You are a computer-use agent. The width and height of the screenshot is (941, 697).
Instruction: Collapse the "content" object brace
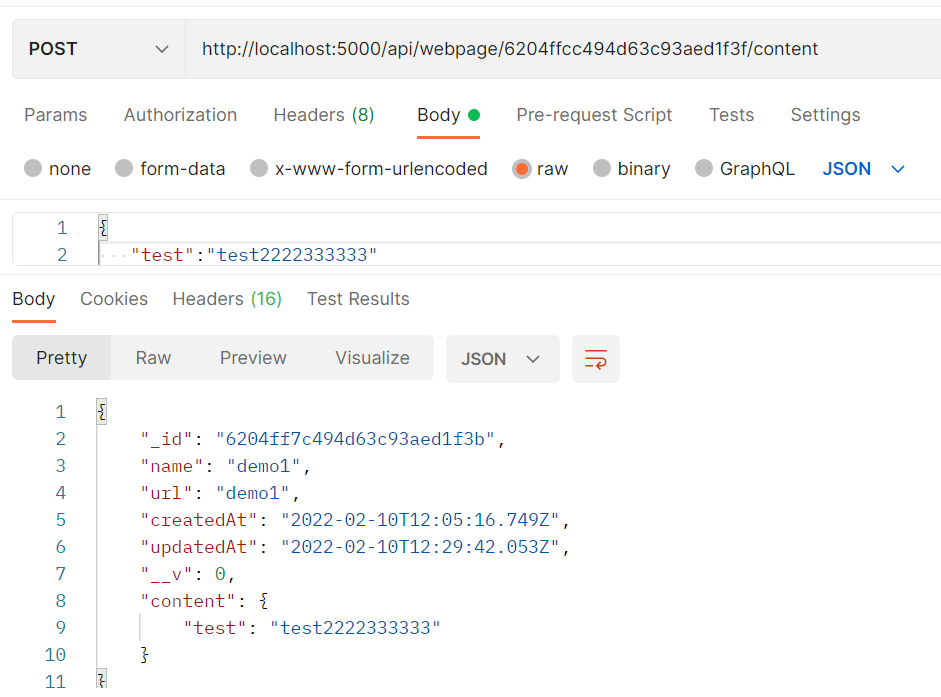click(263, 601)
